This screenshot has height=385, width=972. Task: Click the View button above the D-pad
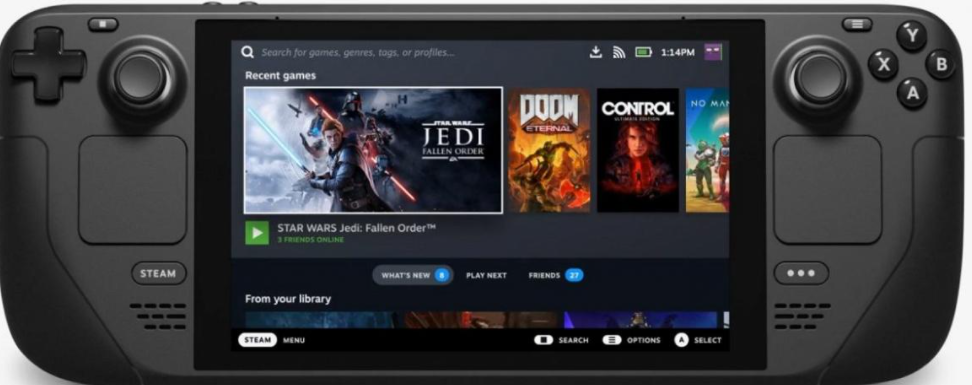[x=103, y=24]
